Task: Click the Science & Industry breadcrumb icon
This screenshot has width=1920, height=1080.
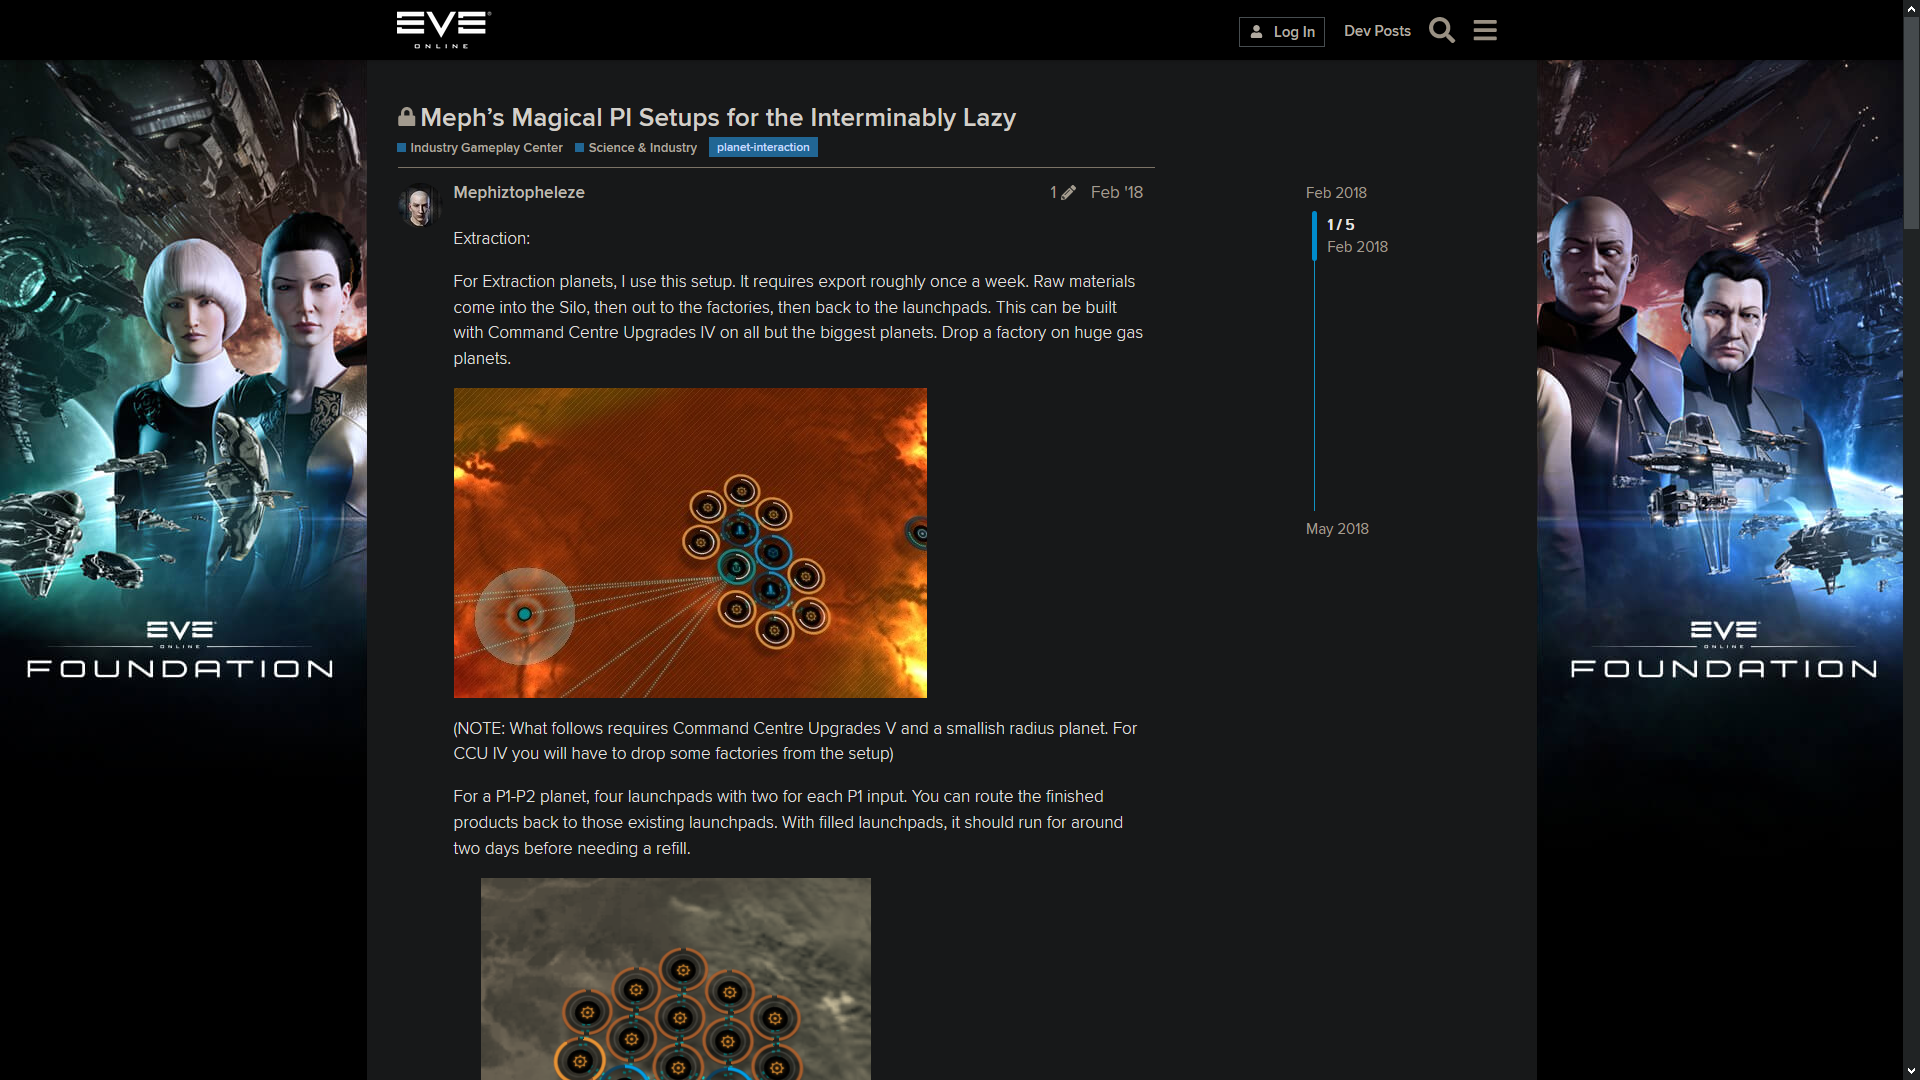Action: 578,148
